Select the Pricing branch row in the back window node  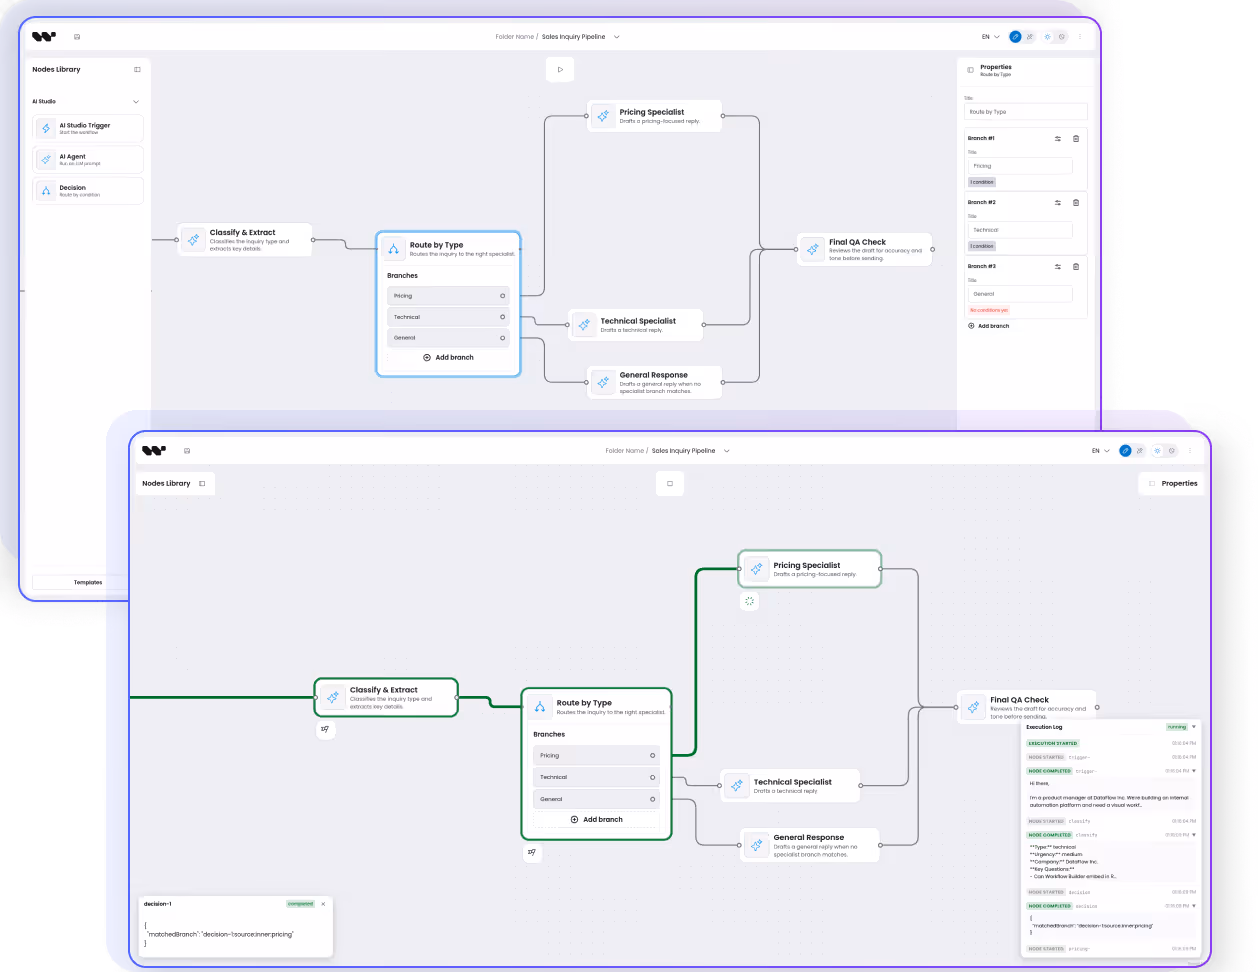tap(448, 296)
